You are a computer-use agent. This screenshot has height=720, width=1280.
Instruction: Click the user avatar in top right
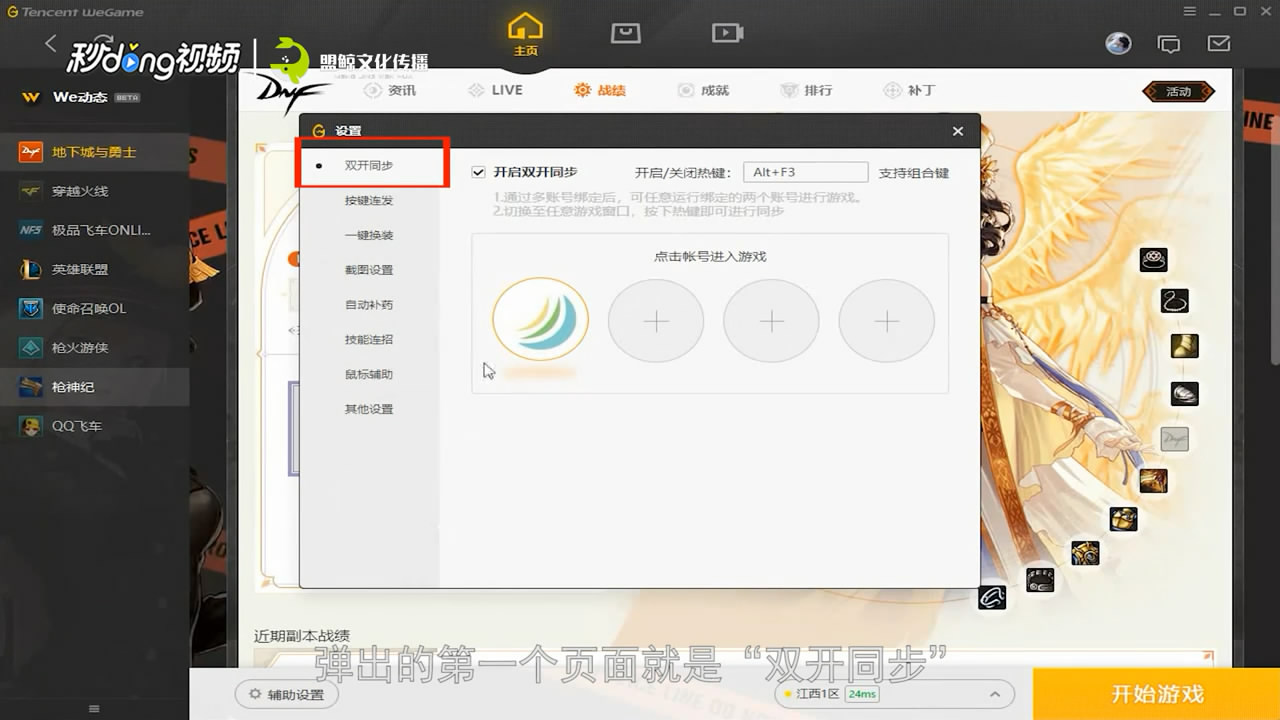[1118, 43]
